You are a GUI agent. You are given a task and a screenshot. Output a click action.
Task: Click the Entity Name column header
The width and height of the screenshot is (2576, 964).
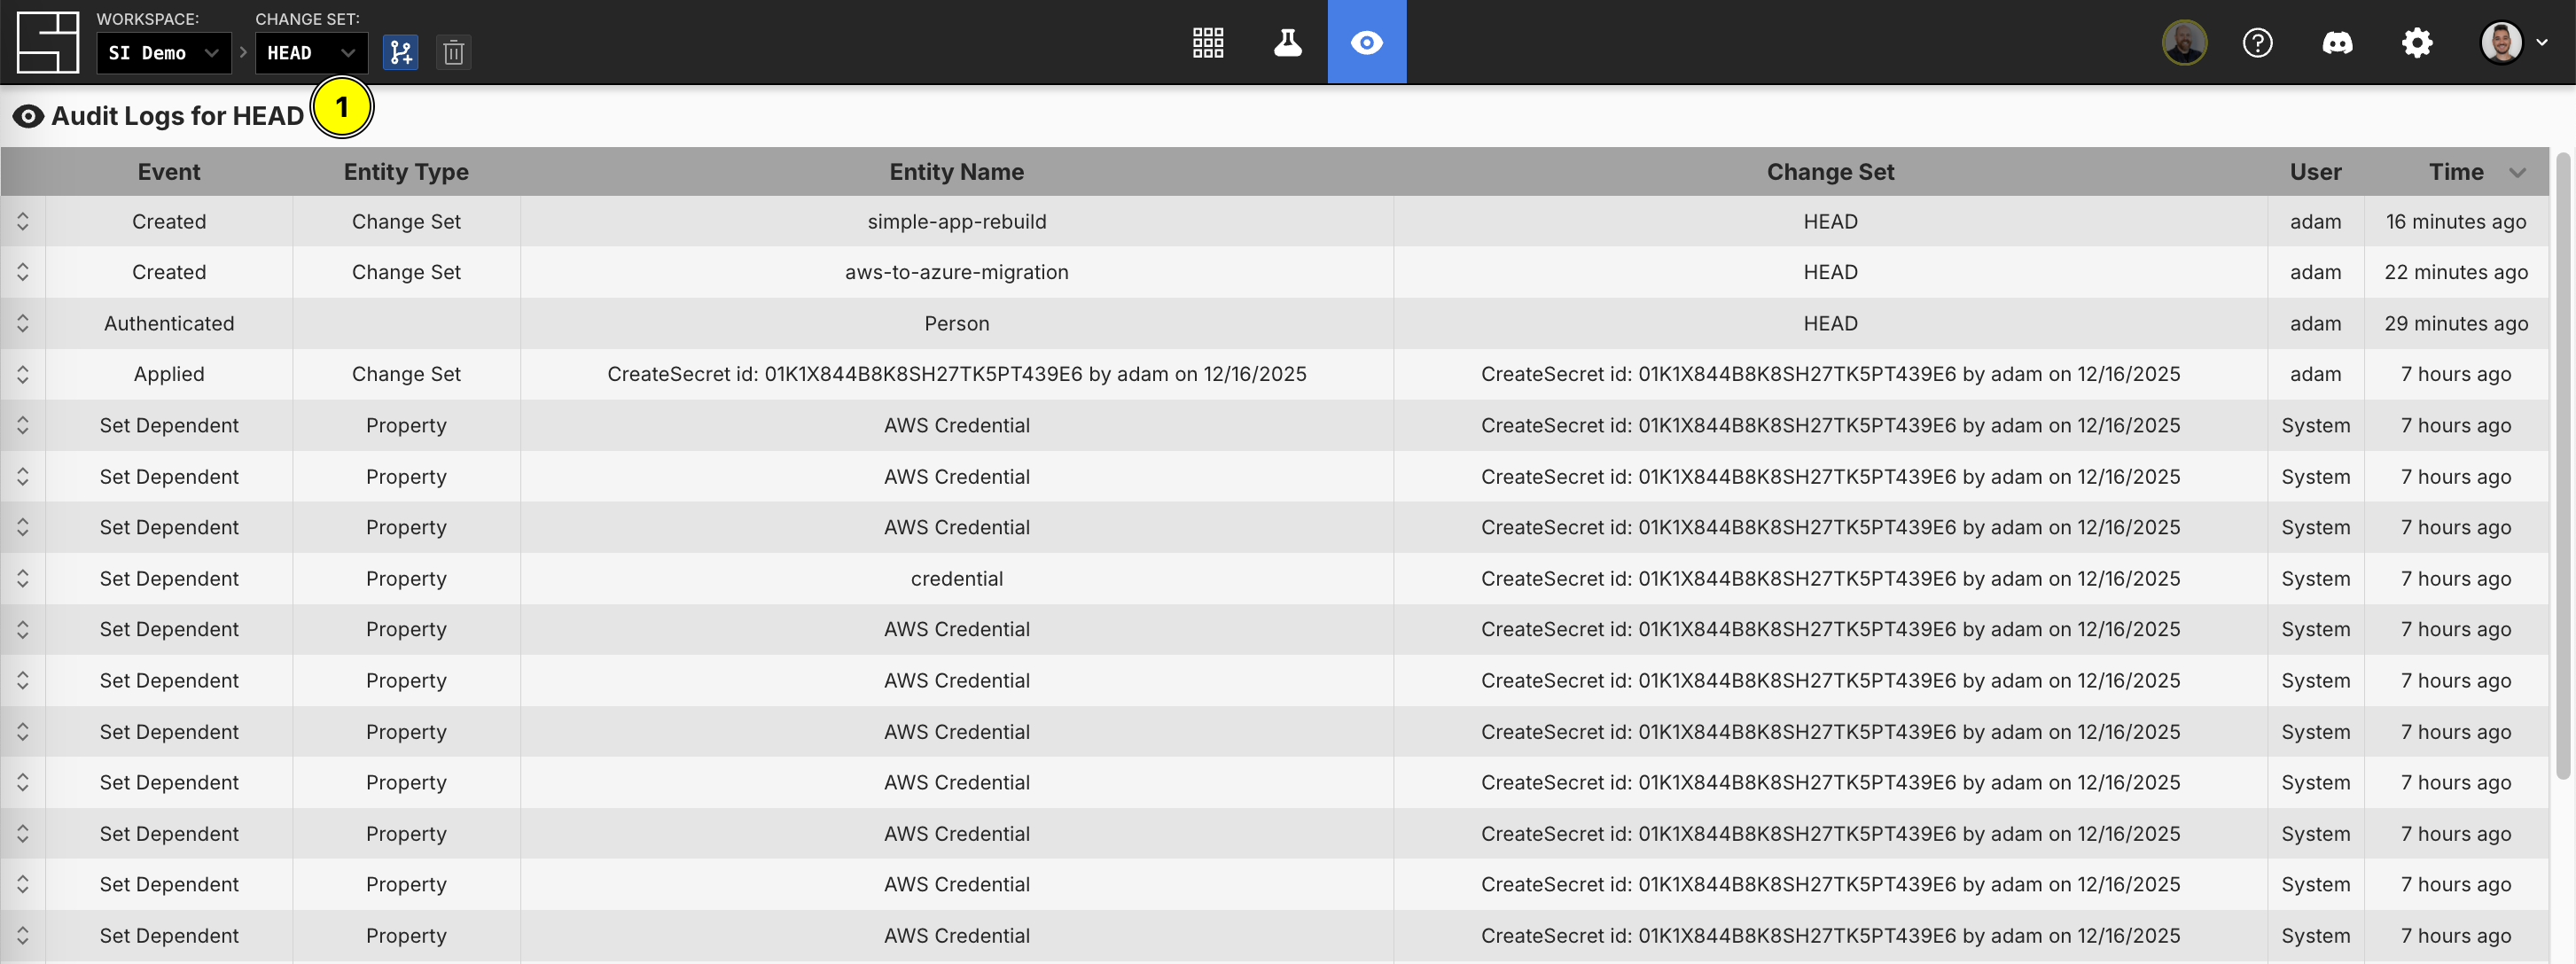click(x=956, y=172)
